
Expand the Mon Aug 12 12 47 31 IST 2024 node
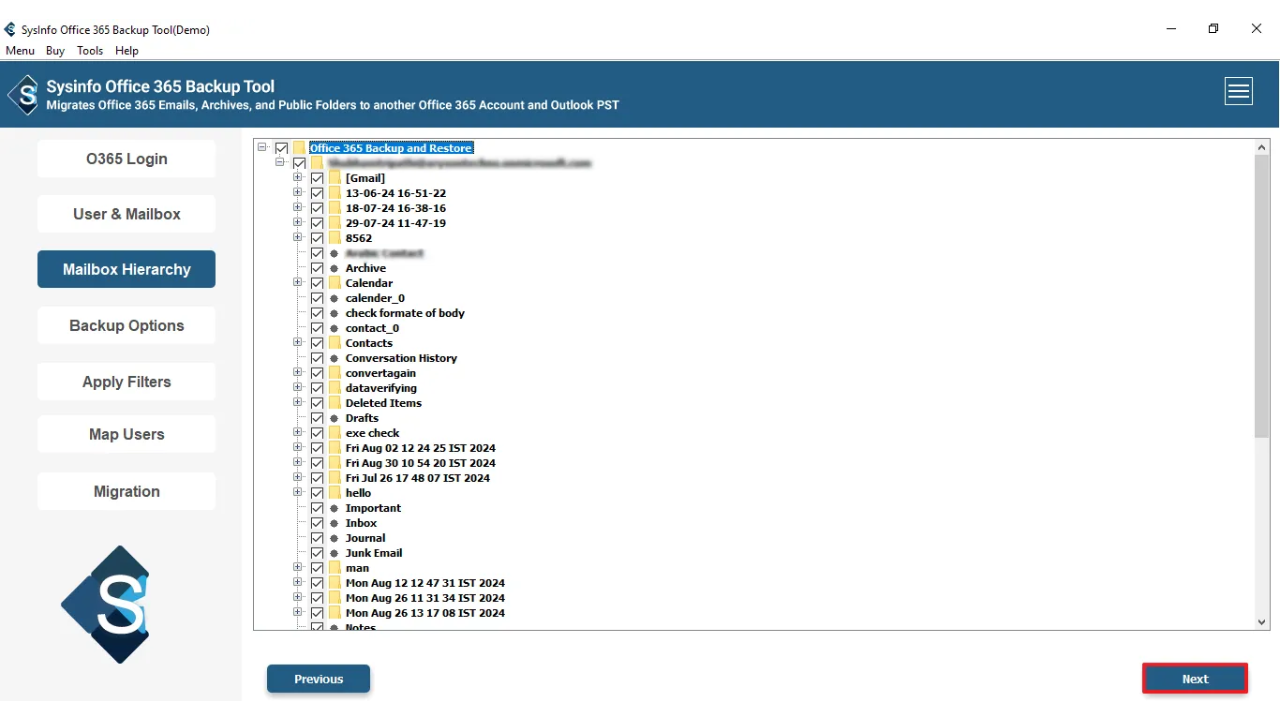coord(298,582)
